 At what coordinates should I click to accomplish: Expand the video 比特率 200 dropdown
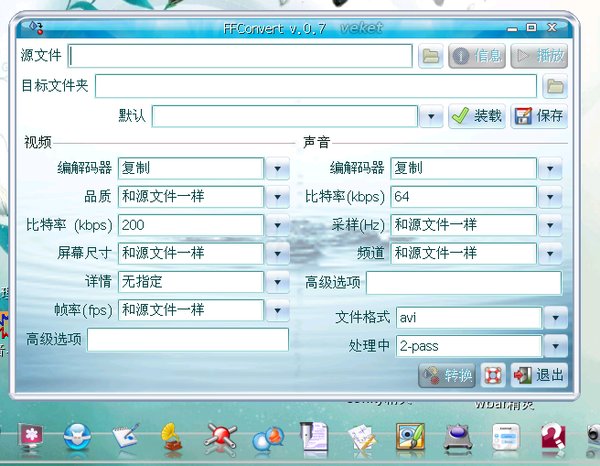(277, 225)
